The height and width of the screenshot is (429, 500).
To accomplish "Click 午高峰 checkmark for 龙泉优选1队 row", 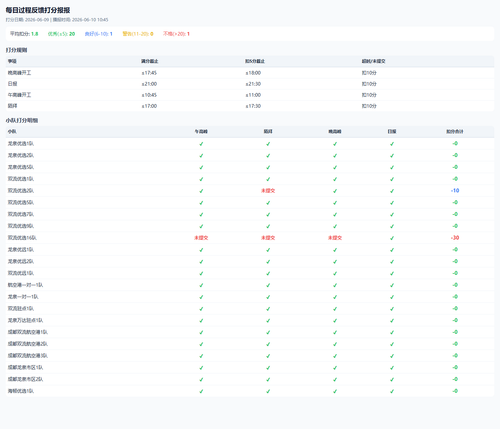I will coord(201,144).
